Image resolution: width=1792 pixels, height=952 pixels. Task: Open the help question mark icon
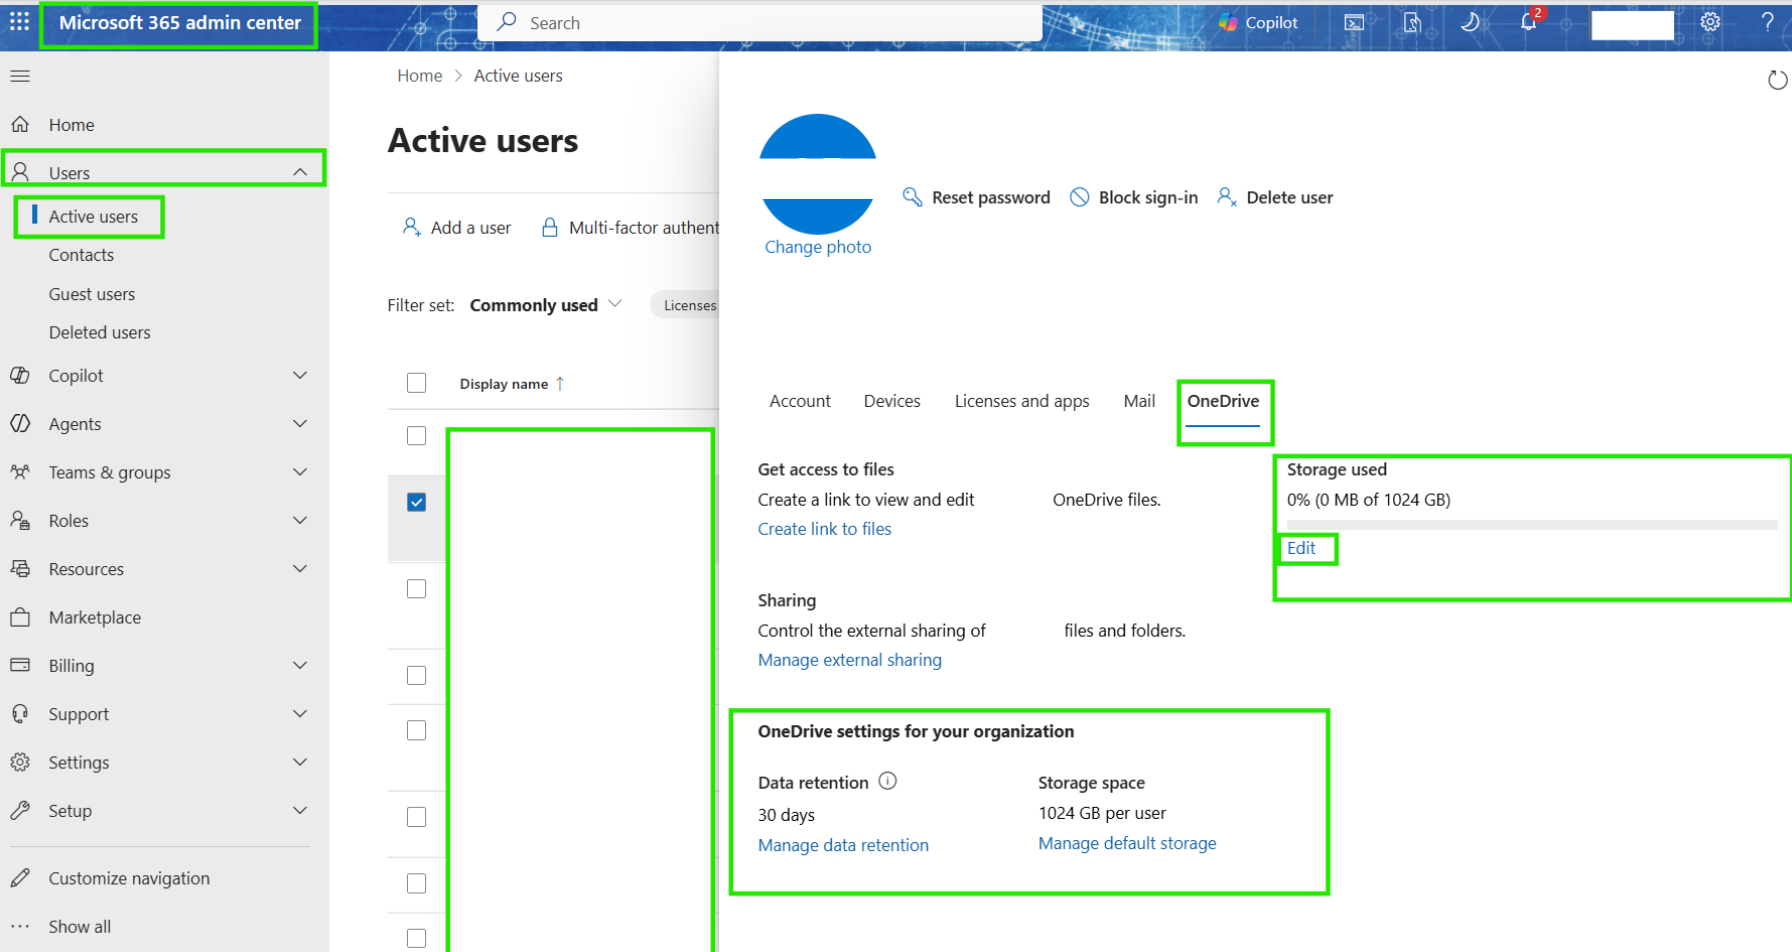click(x=1767, y=22)
